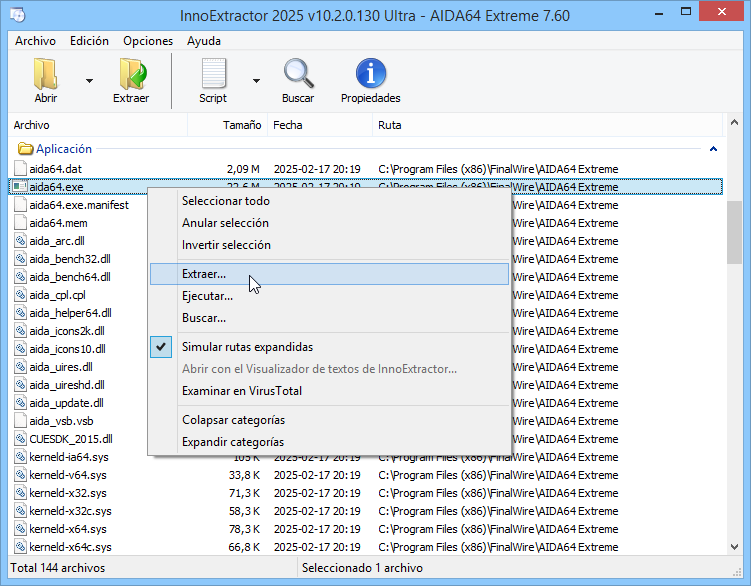Click the aida_cpl.cpl file icon
Image resolution: width=751 pixels, height=586 pixels.
20,295
